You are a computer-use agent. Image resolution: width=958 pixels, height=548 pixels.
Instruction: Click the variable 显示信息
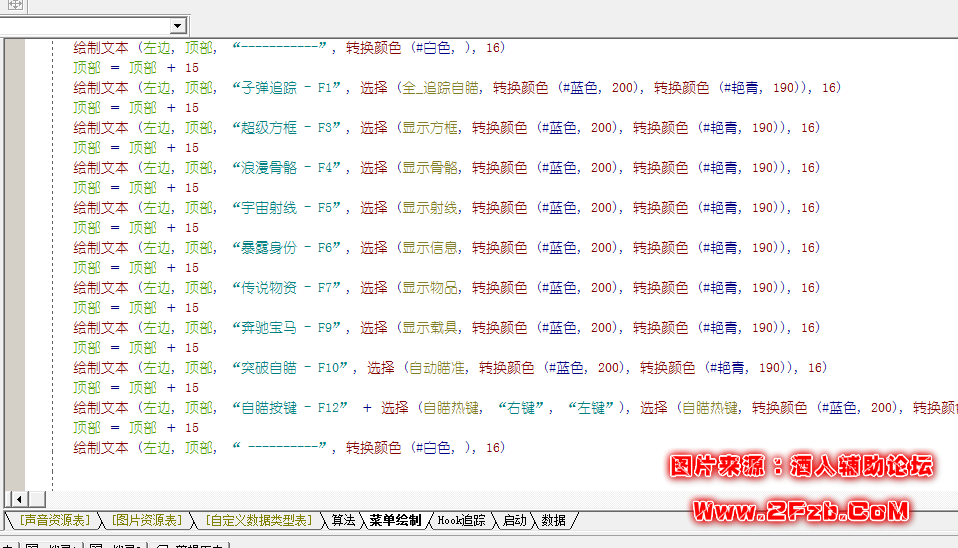click(430, 248)
